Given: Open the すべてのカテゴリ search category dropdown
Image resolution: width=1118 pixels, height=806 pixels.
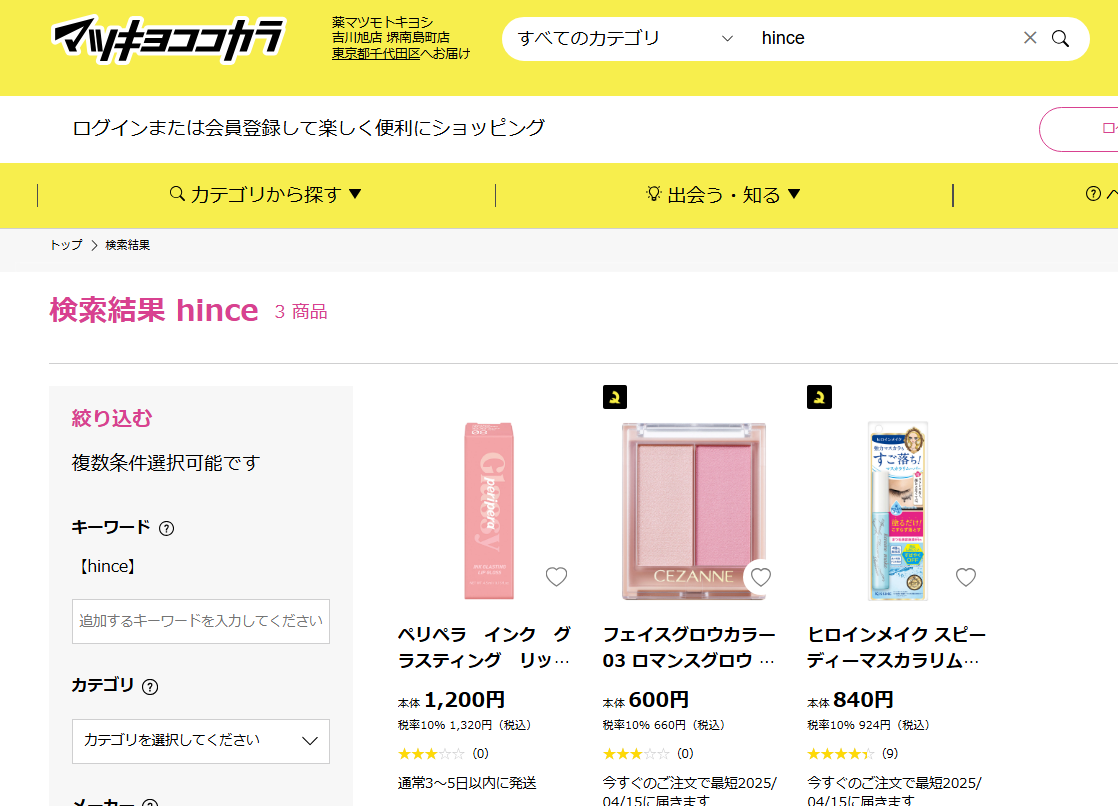Looking at the screenshot, I should pos(625,39).
